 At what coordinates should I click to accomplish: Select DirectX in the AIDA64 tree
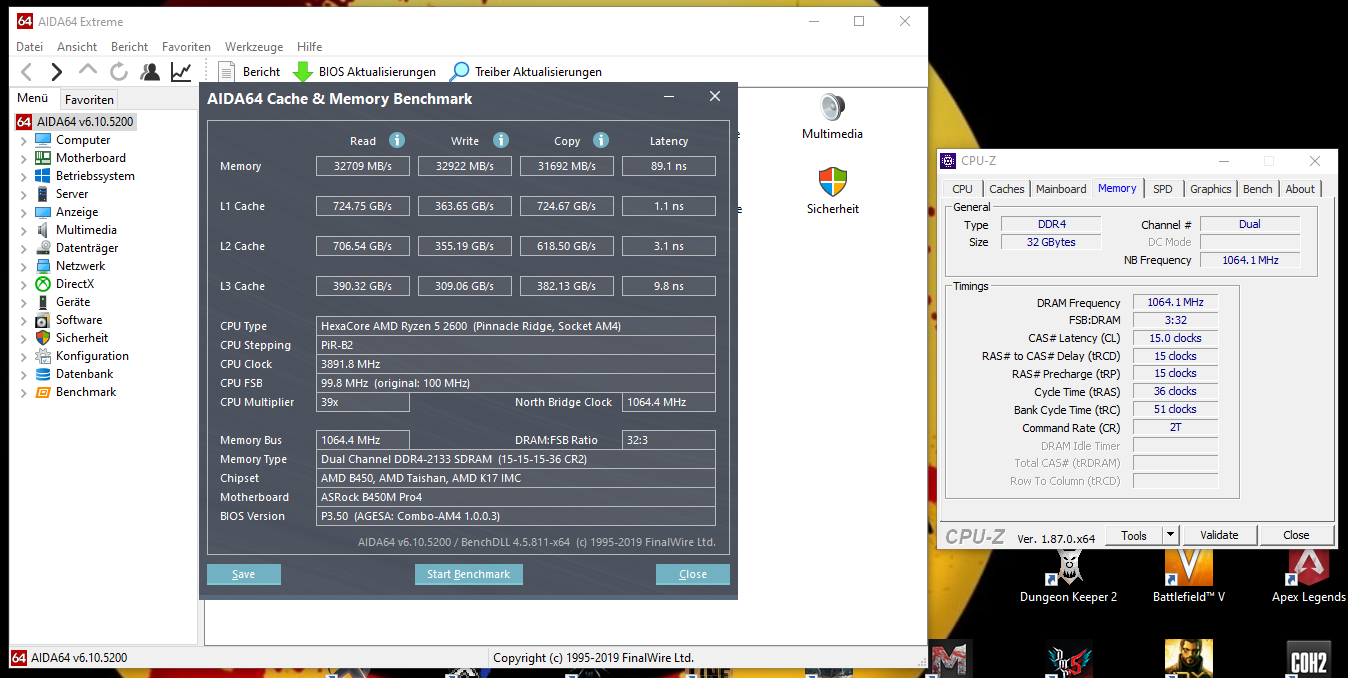[x=75, y=284]
